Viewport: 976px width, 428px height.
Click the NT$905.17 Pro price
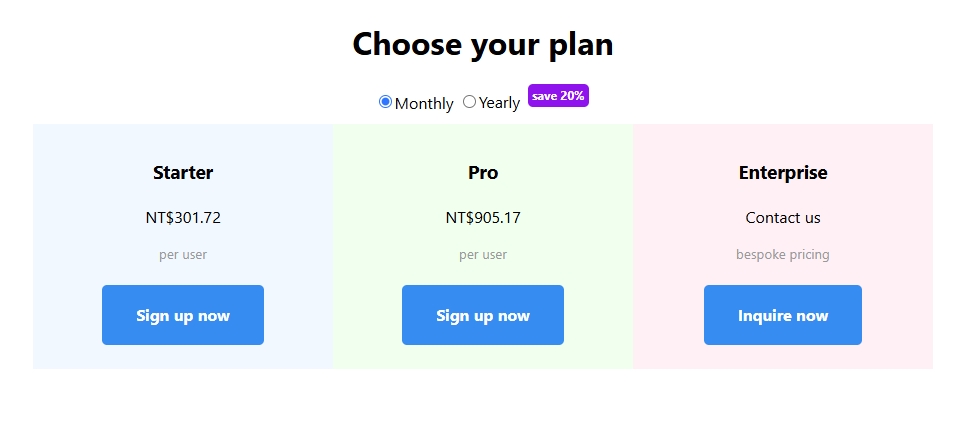[483, 217]
